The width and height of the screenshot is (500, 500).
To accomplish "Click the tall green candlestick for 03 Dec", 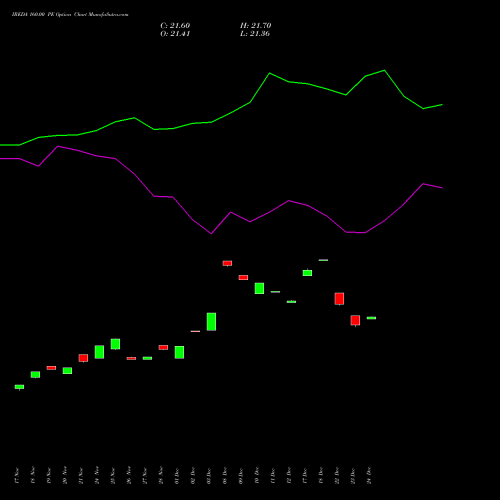I will (x=211, y=322).
